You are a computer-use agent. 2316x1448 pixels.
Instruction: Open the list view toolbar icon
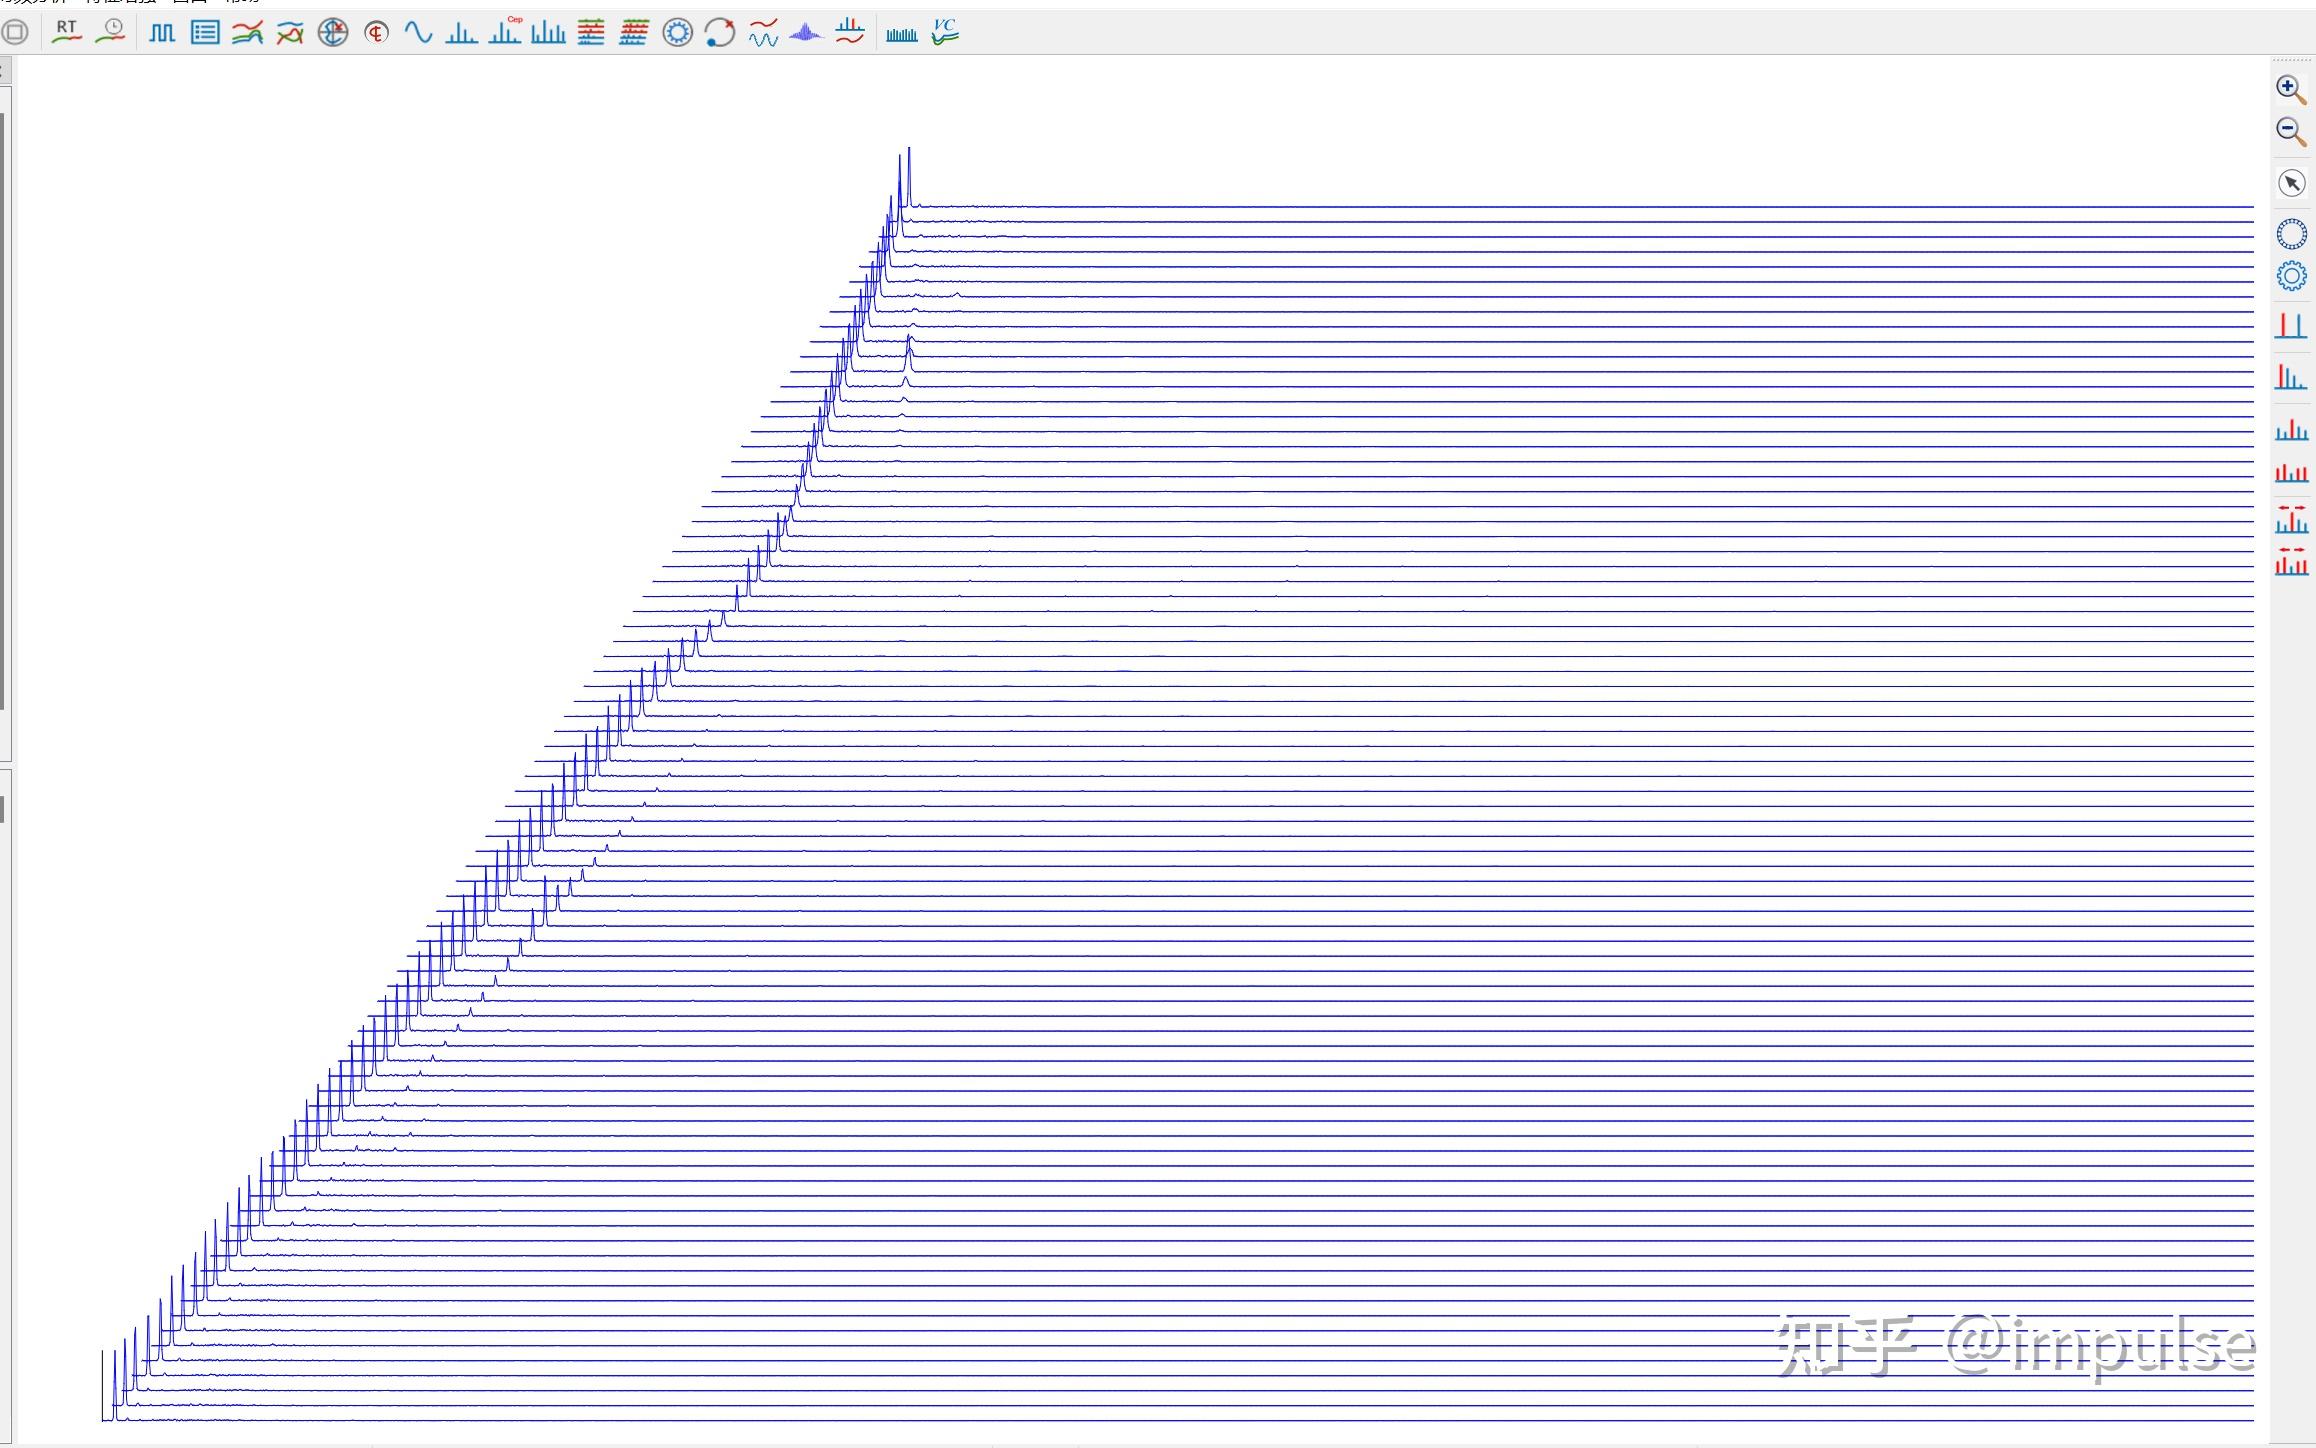click(x=205, y=33)
